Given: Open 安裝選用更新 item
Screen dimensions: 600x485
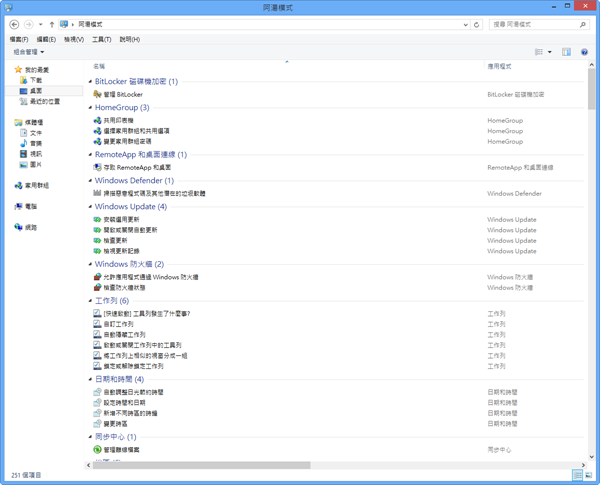Looking at the screenshot, I should pos(116,219).
